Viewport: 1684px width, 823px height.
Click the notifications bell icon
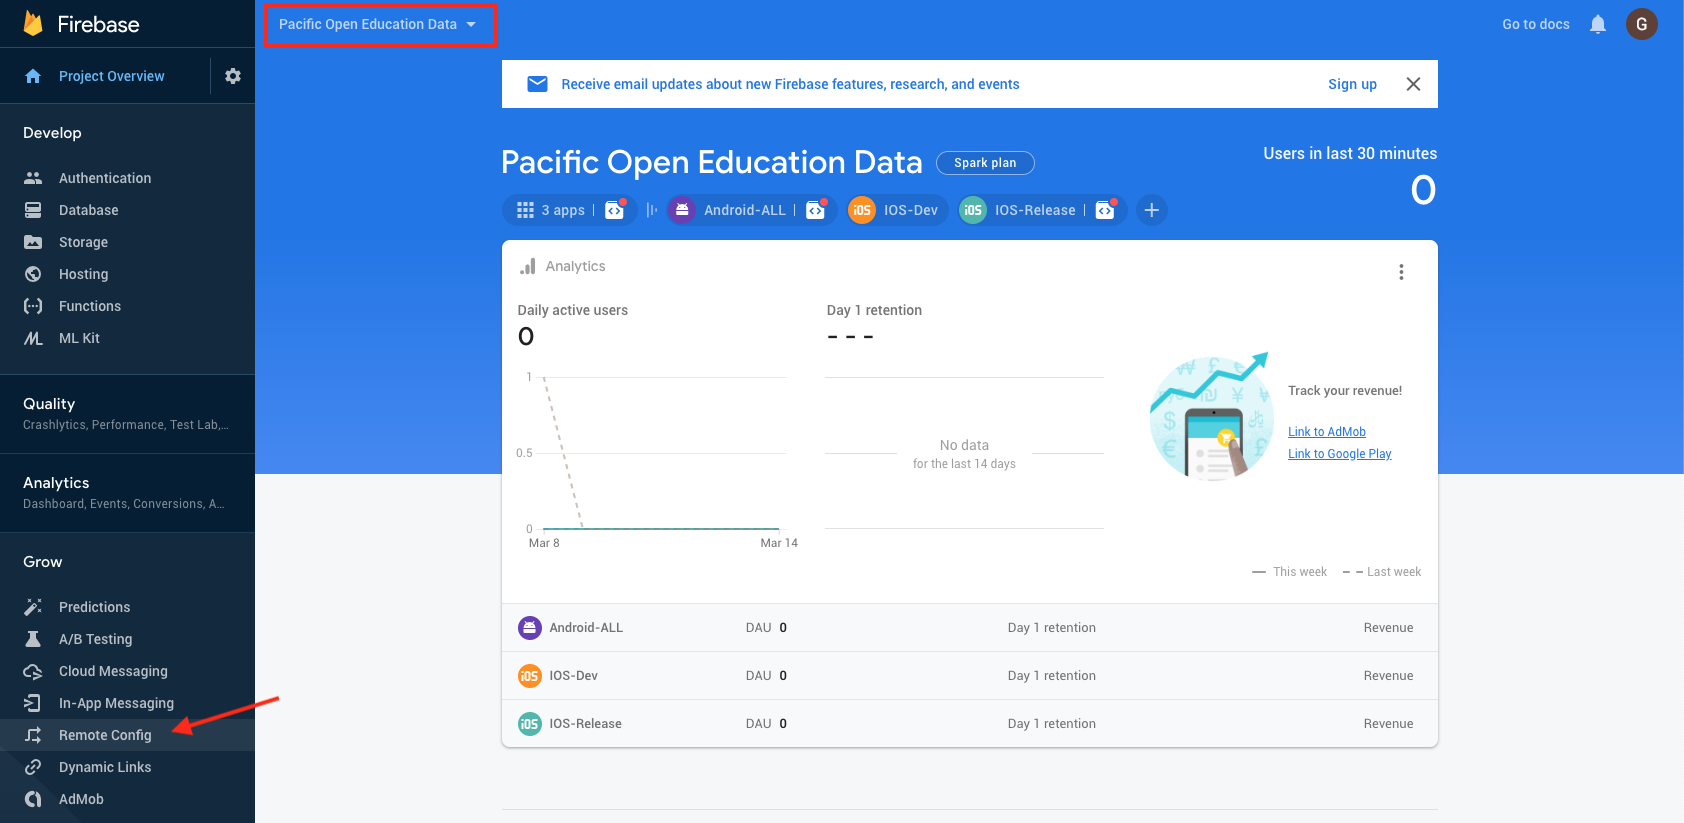pyautogui.click(x=1598, y=24)
